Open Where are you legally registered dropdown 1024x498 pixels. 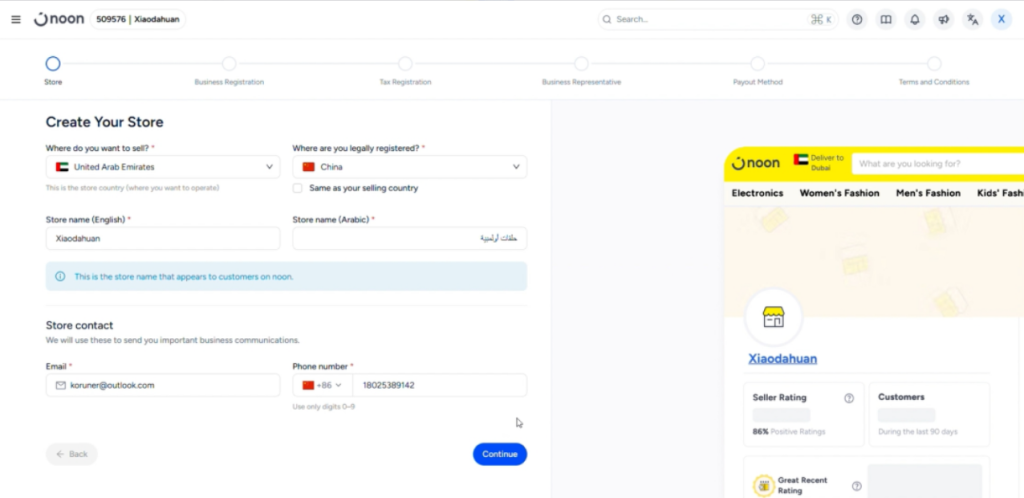coord(409,167)
